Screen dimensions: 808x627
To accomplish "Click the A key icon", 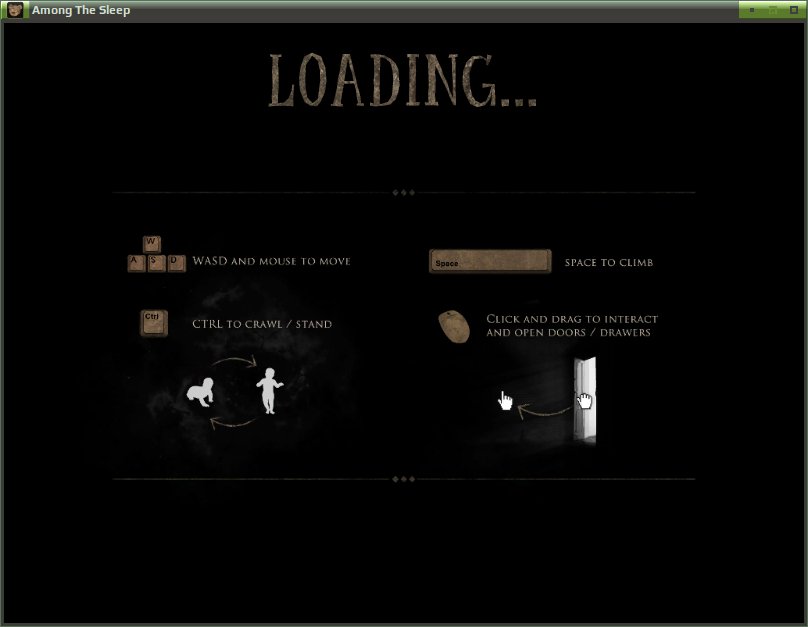I will (x=137, y=263).
